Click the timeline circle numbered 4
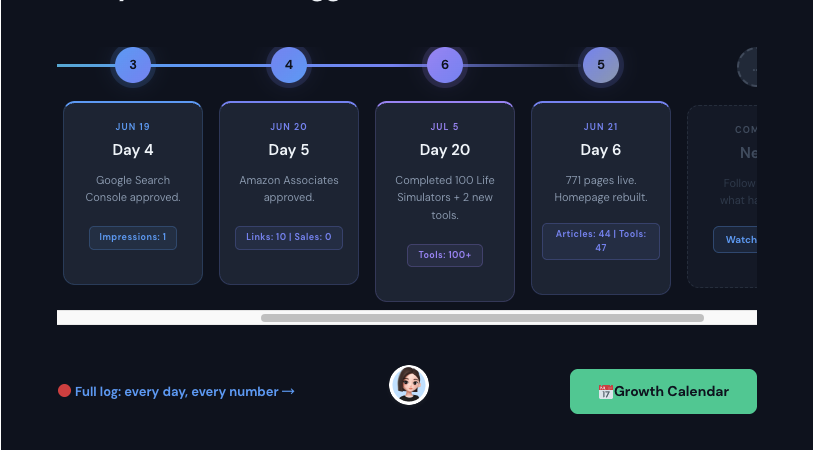 click(289, 65)
